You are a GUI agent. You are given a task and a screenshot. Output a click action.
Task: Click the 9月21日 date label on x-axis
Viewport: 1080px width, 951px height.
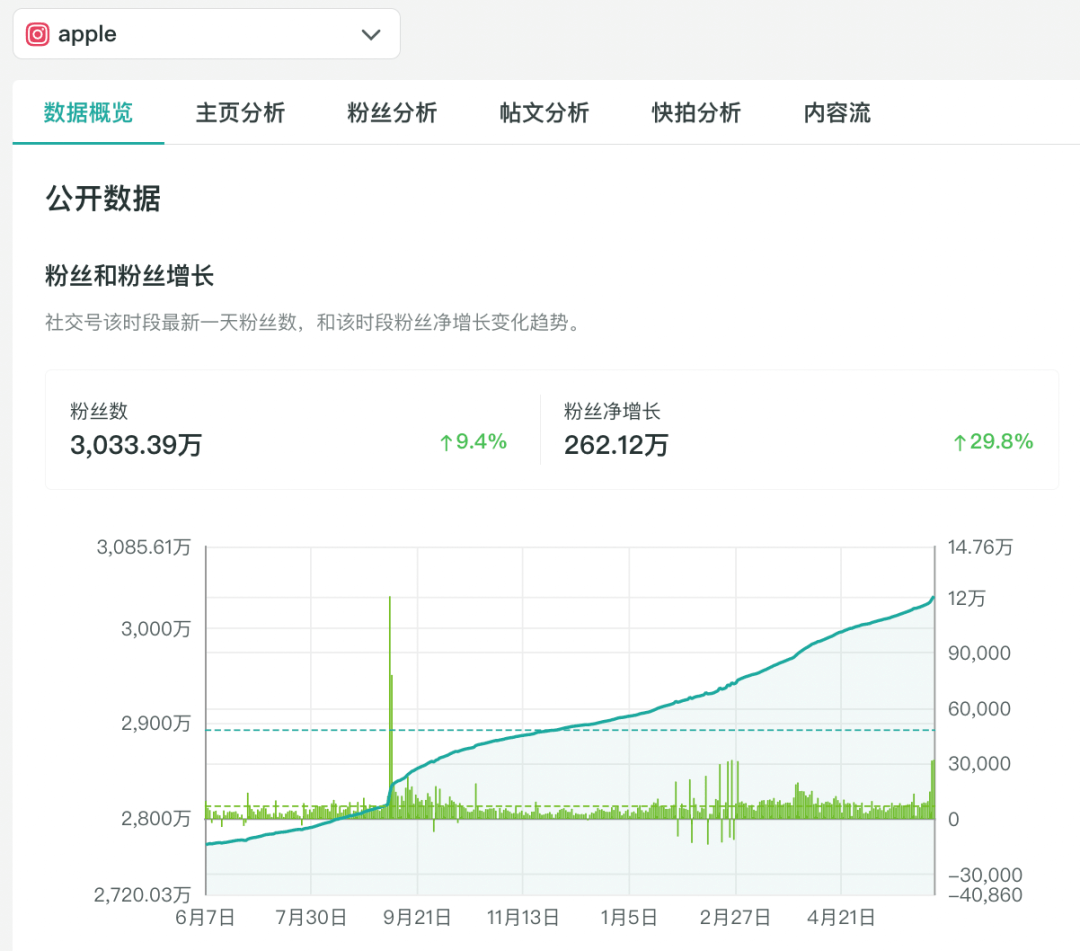click(417, 917)
